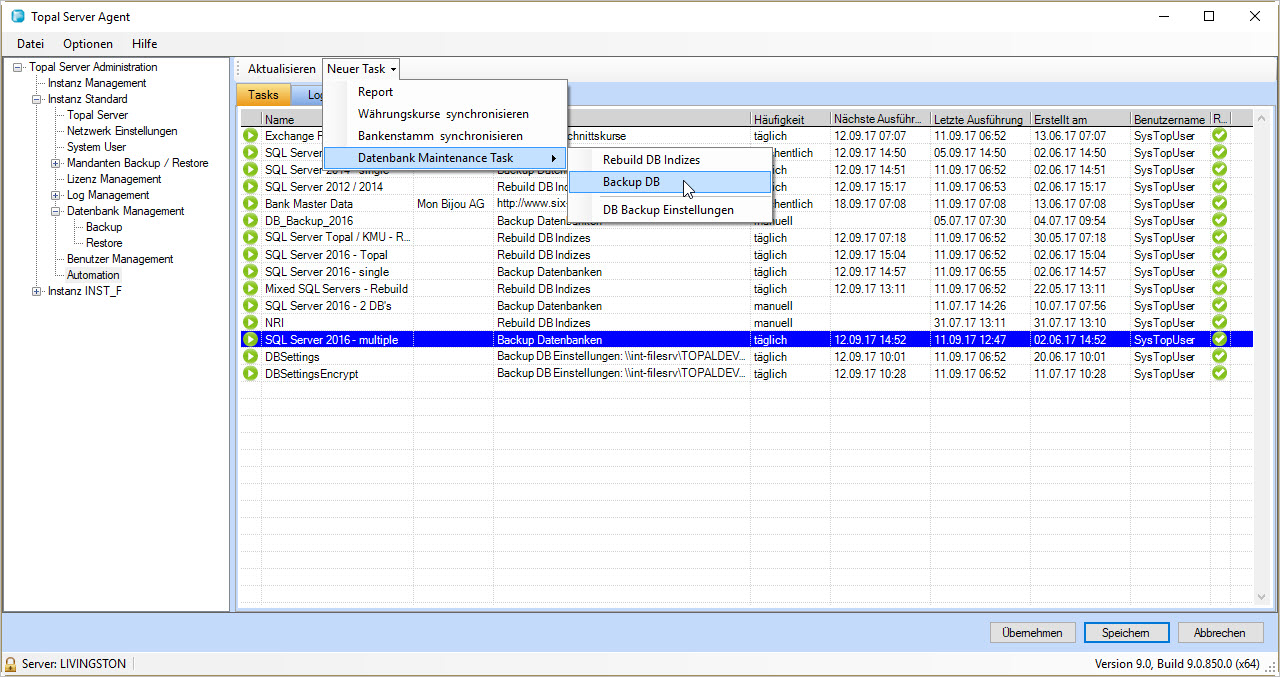This screenshot has width=1280, height=677.
Task: Open the Neuer Task dropdown
Action: [361, 69]
